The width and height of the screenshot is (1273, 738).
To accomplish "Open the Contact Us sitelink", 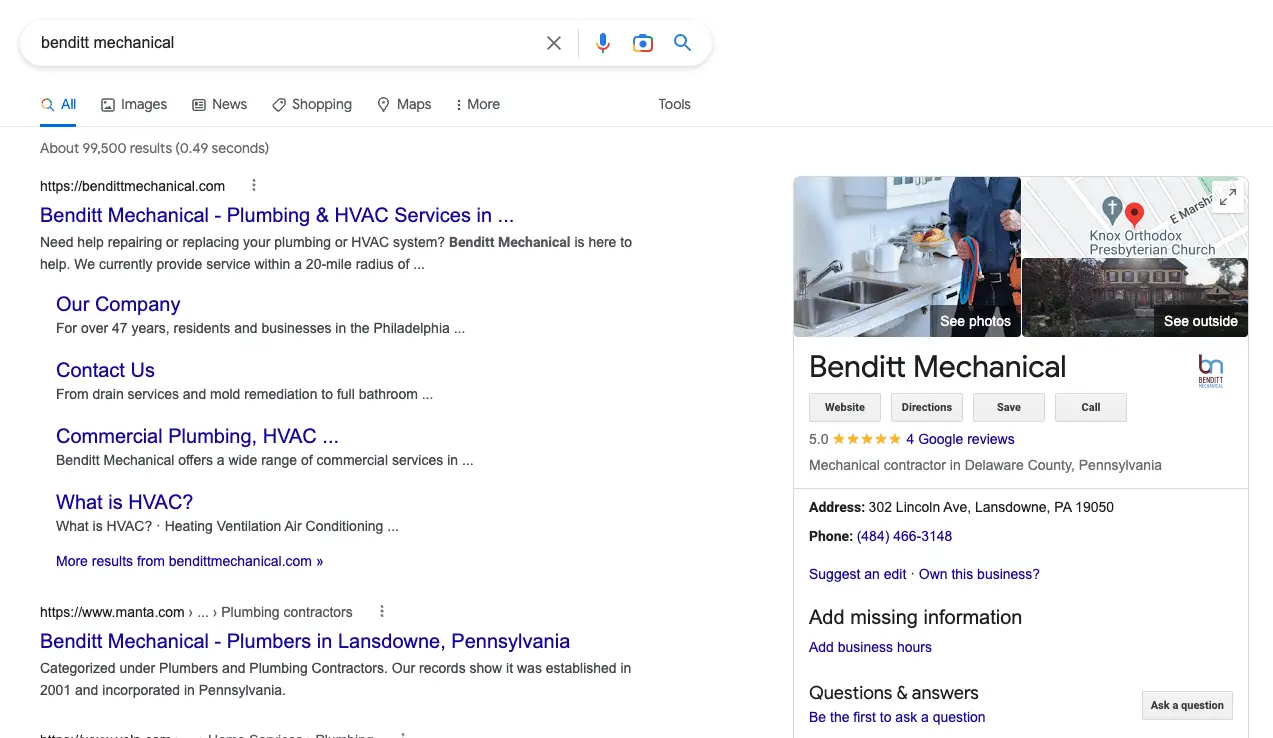I will (105, 370).
